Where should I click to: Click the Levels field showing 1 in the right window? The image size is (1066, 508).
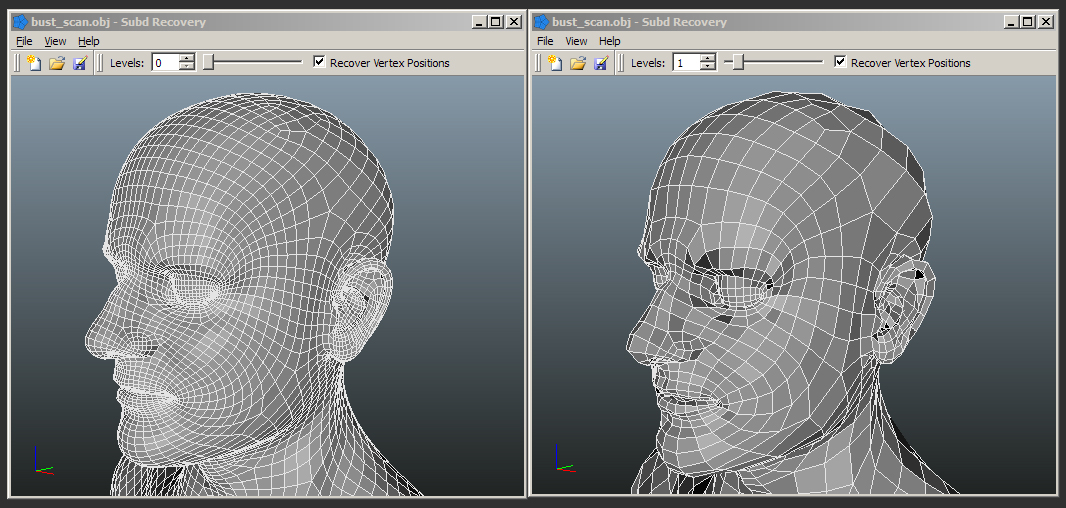click(687, 63)
